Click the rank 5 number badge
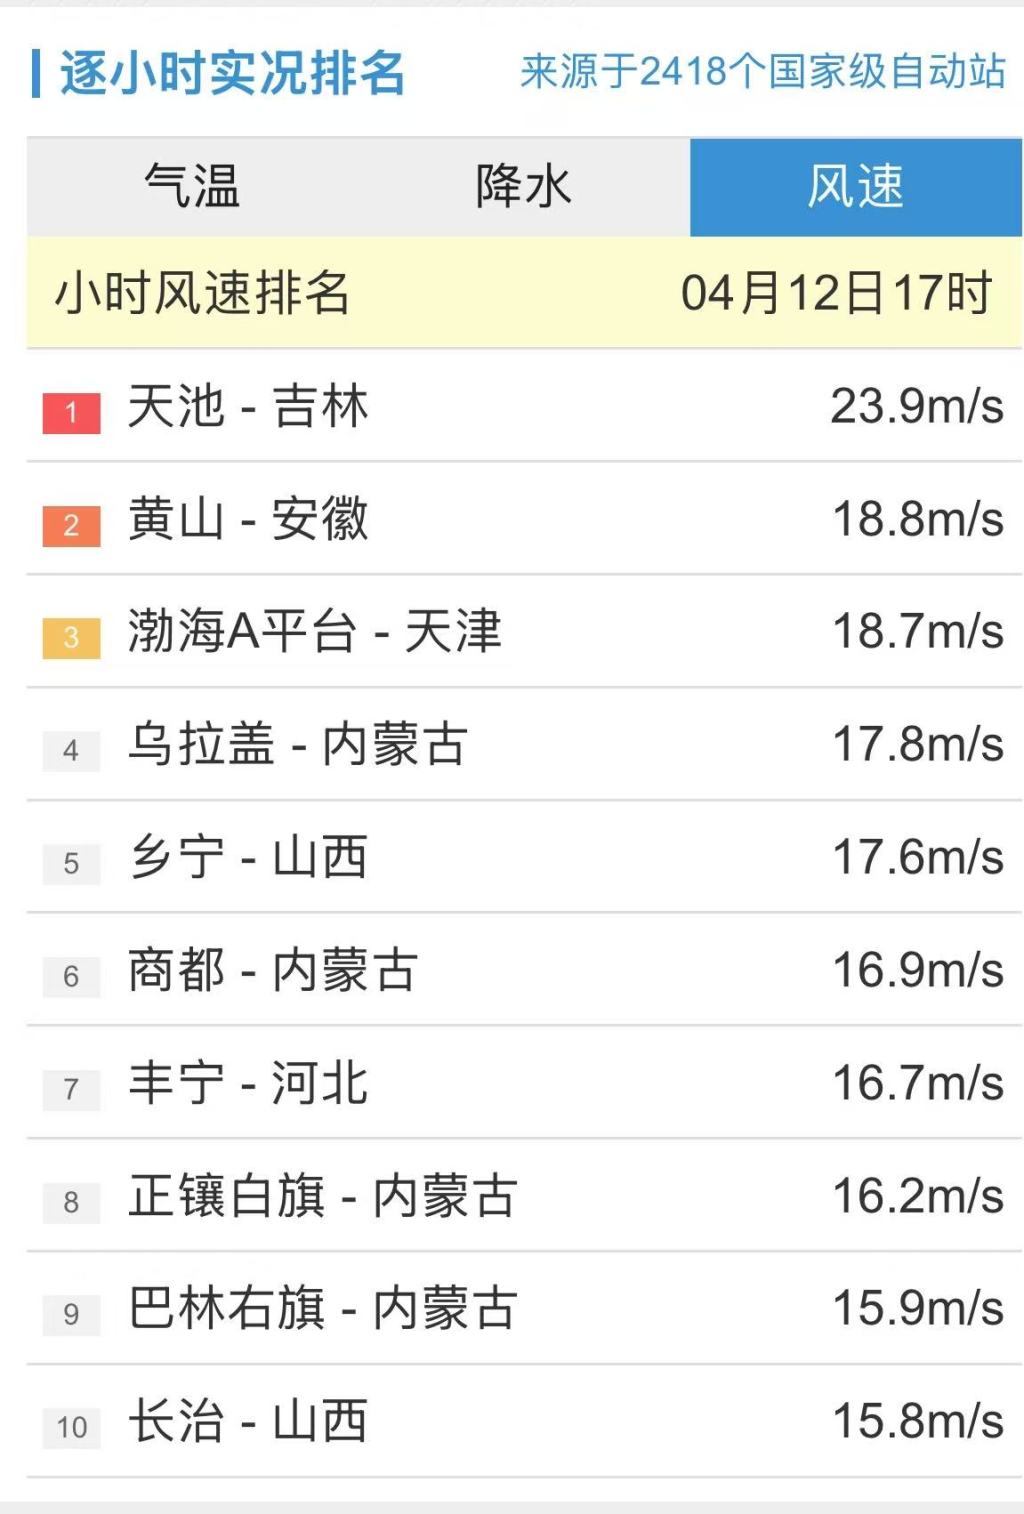The image size is (1024, 1514). (x=71, y=864)
